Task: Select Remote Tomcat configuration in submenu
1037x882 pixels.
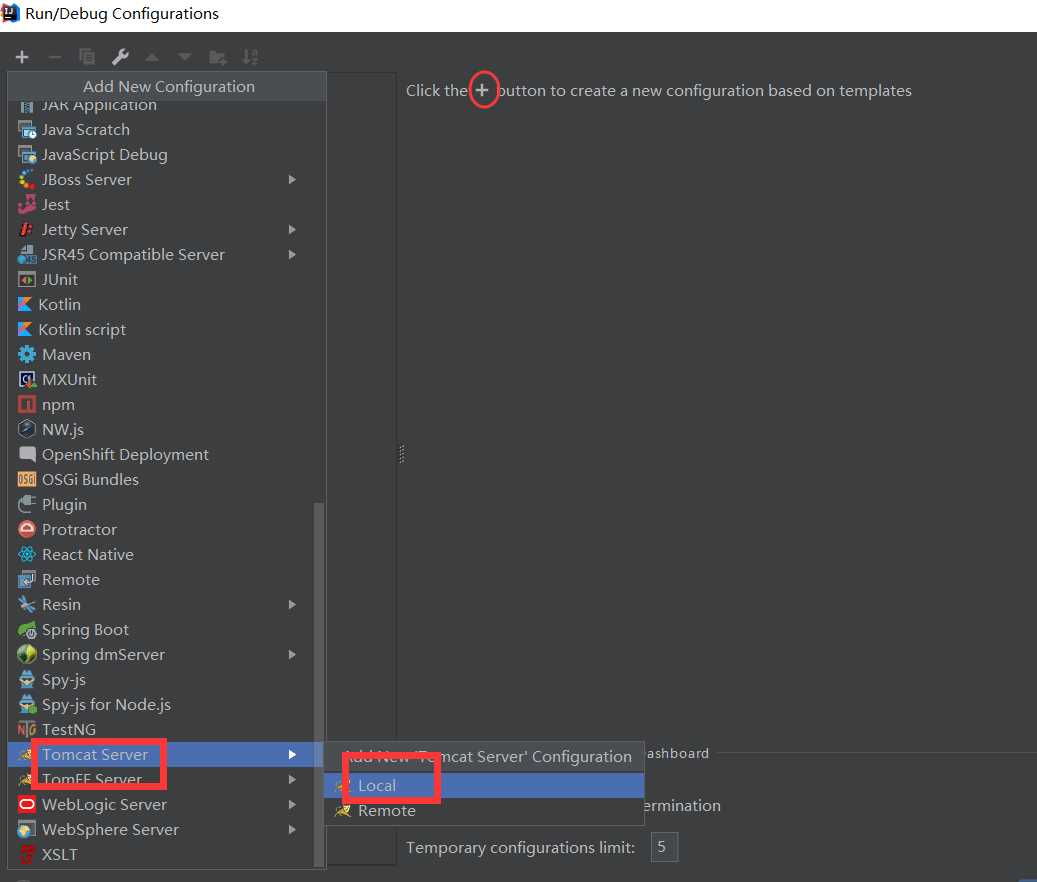Action: click(484, 811)
